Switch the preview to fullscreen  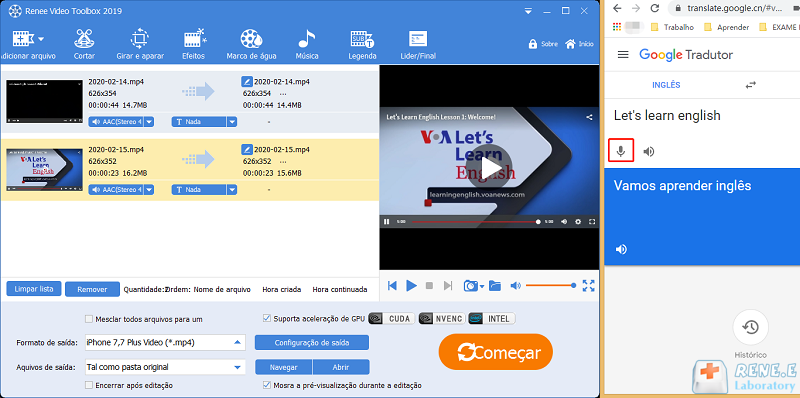588,286
